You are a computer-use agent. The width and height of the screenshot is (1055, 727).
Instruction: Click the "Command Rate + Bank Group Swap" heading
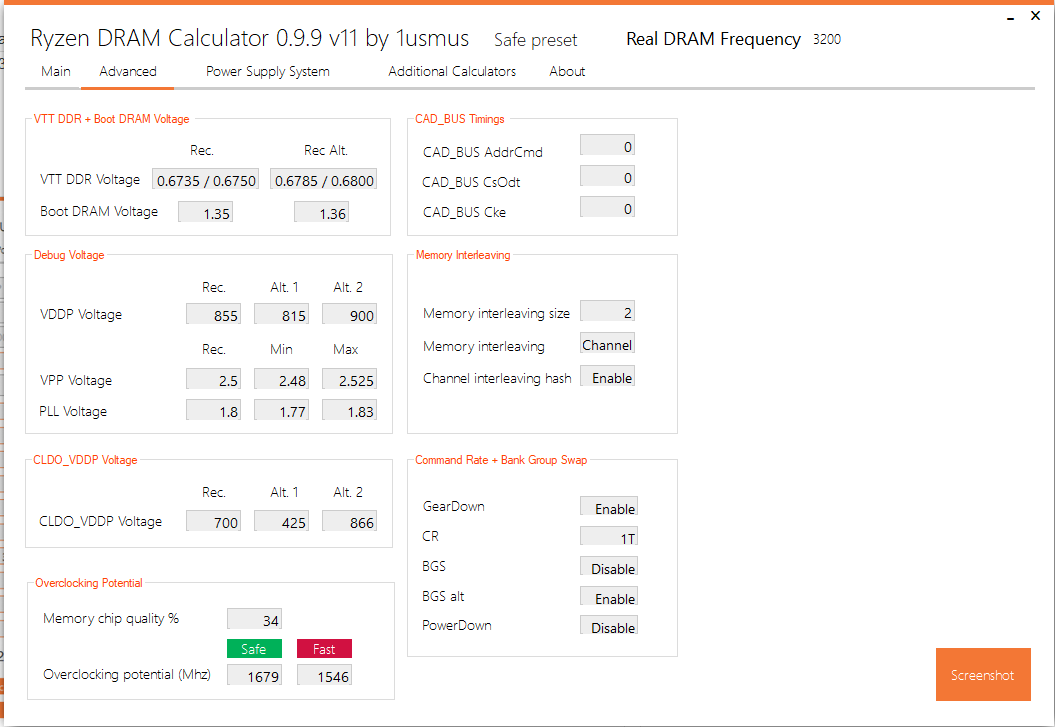pos(501,460)
